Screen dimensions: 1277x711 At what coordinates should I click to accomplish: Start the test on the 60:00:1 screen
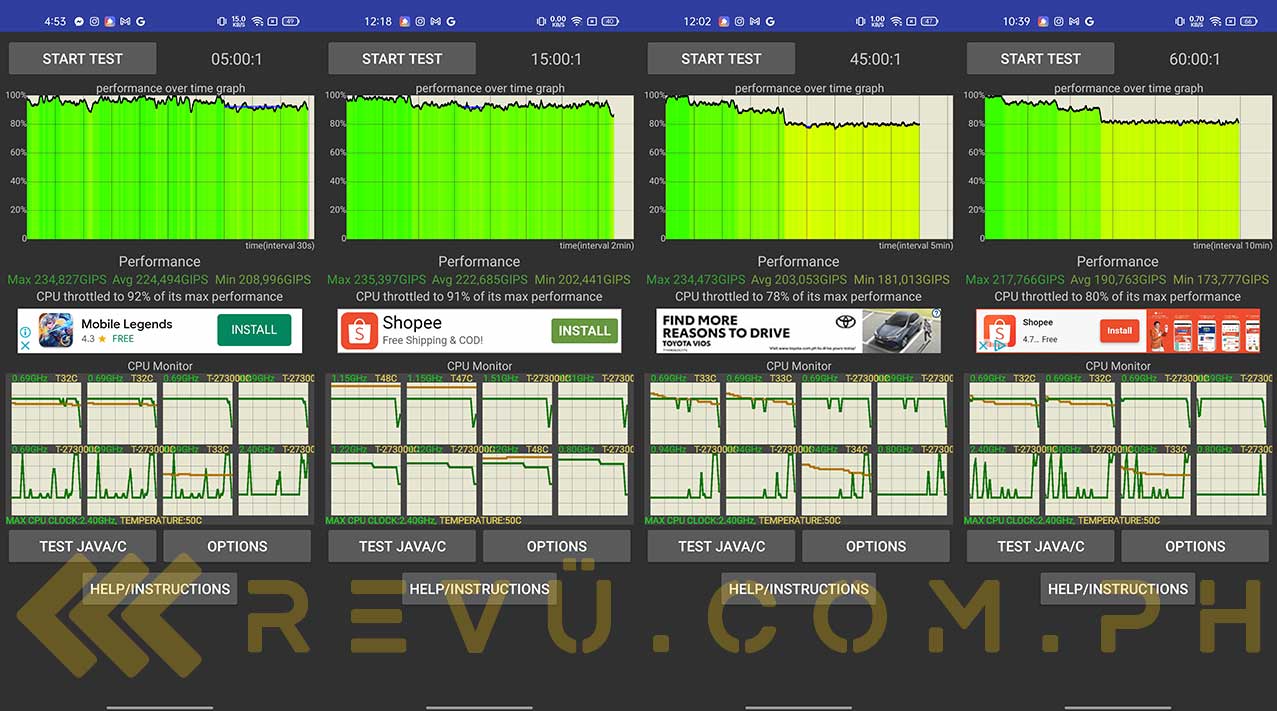(x=1040, y=59)
